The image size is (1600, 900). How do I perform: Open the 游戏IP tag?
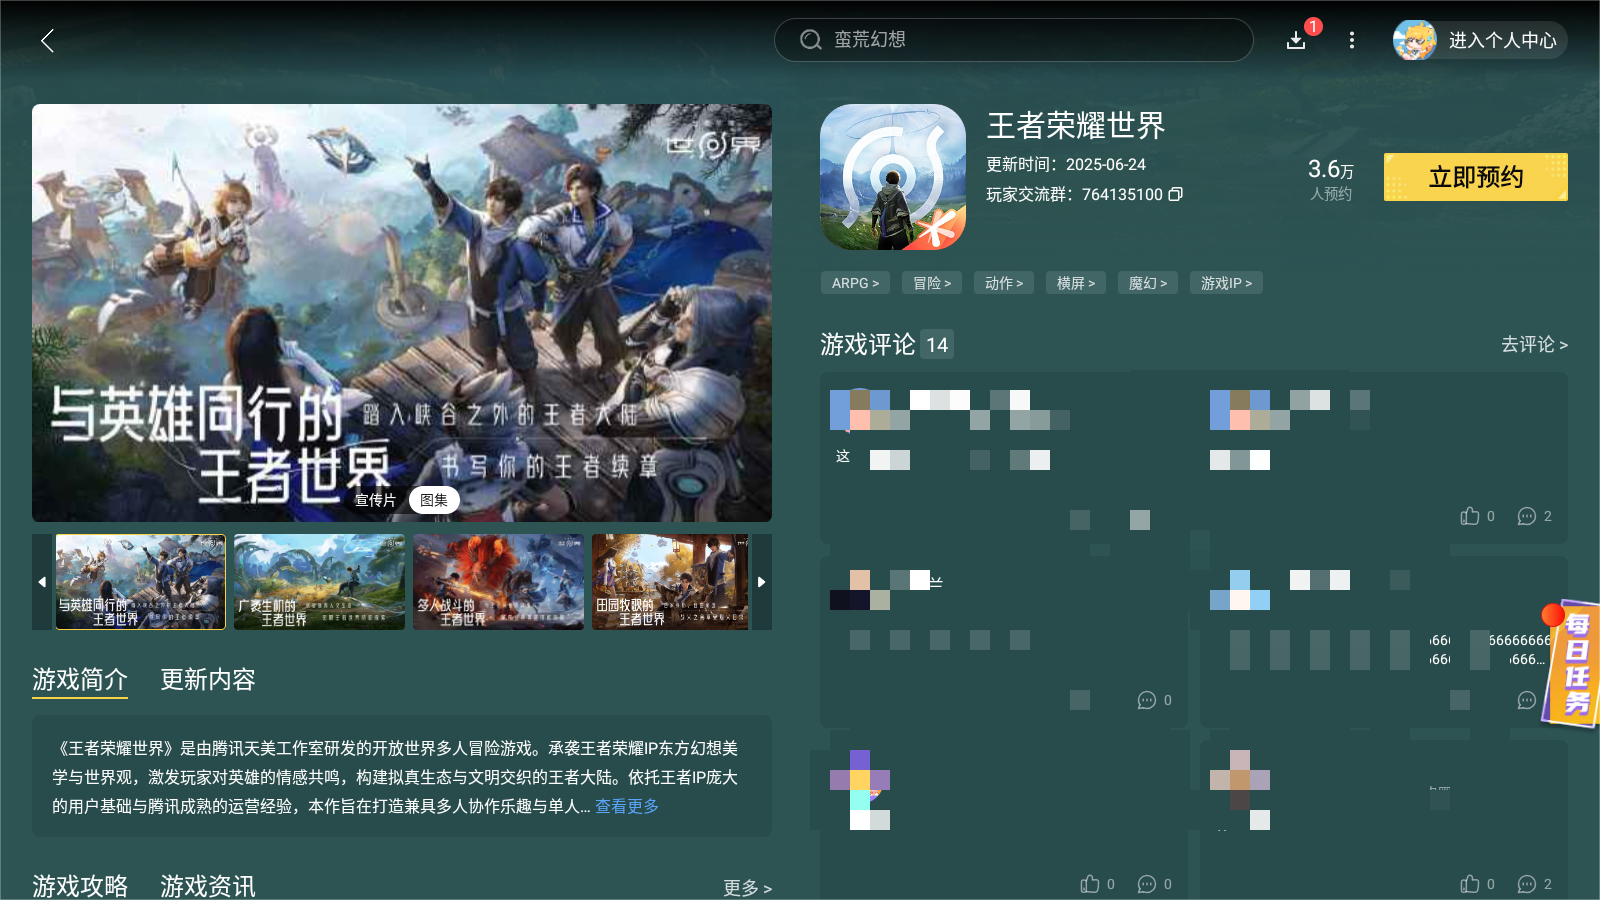(x=1226, y=283)
